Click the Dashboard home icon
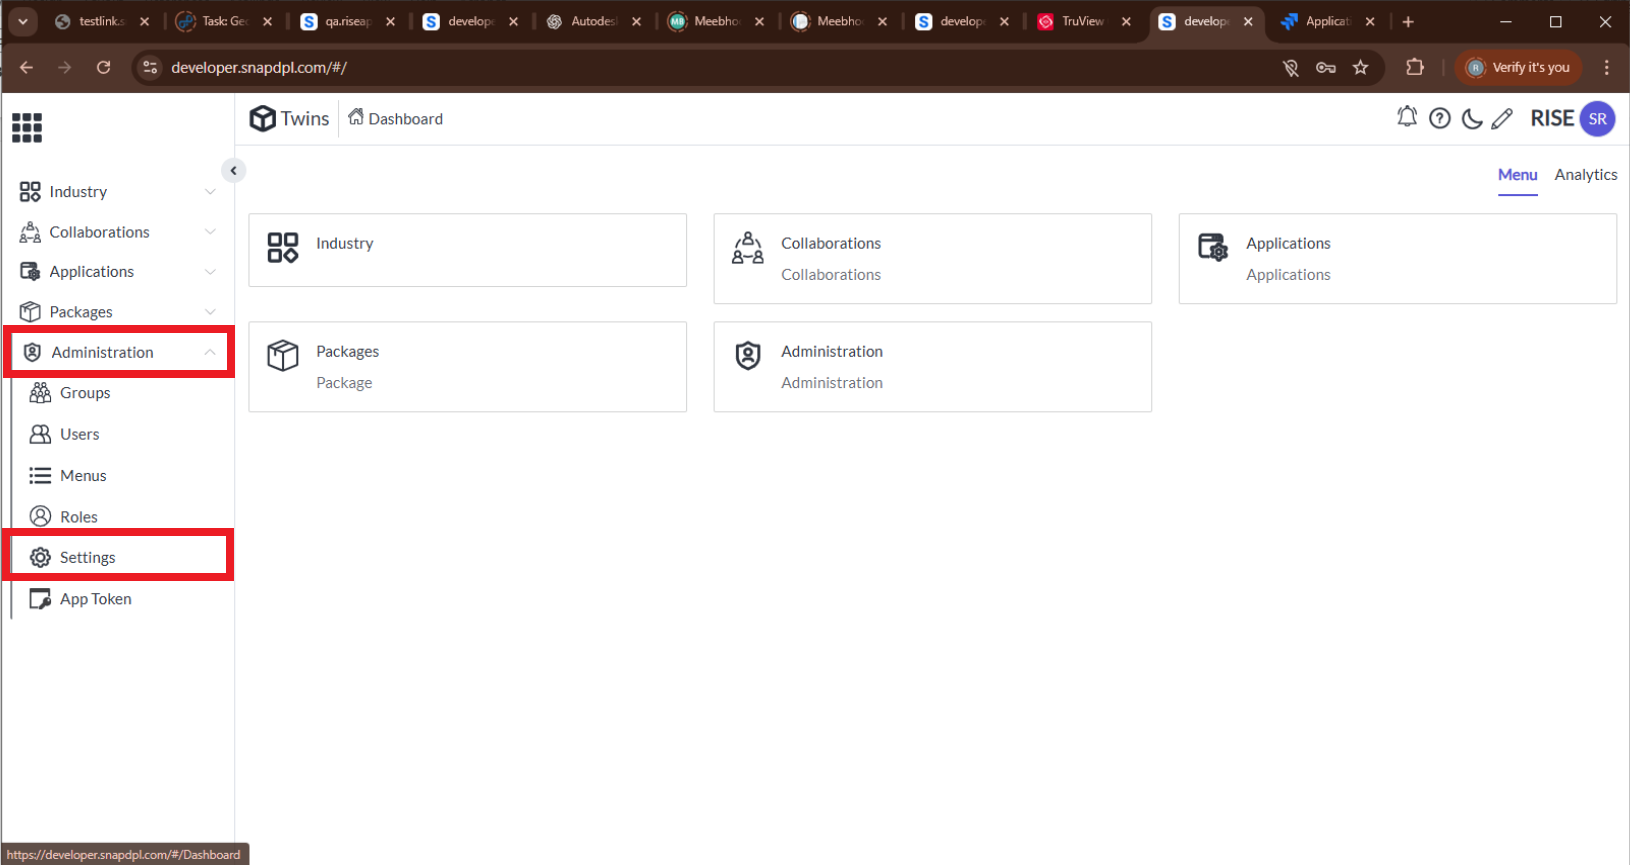This screenshot has width=1630, height=865. point(355,117)
